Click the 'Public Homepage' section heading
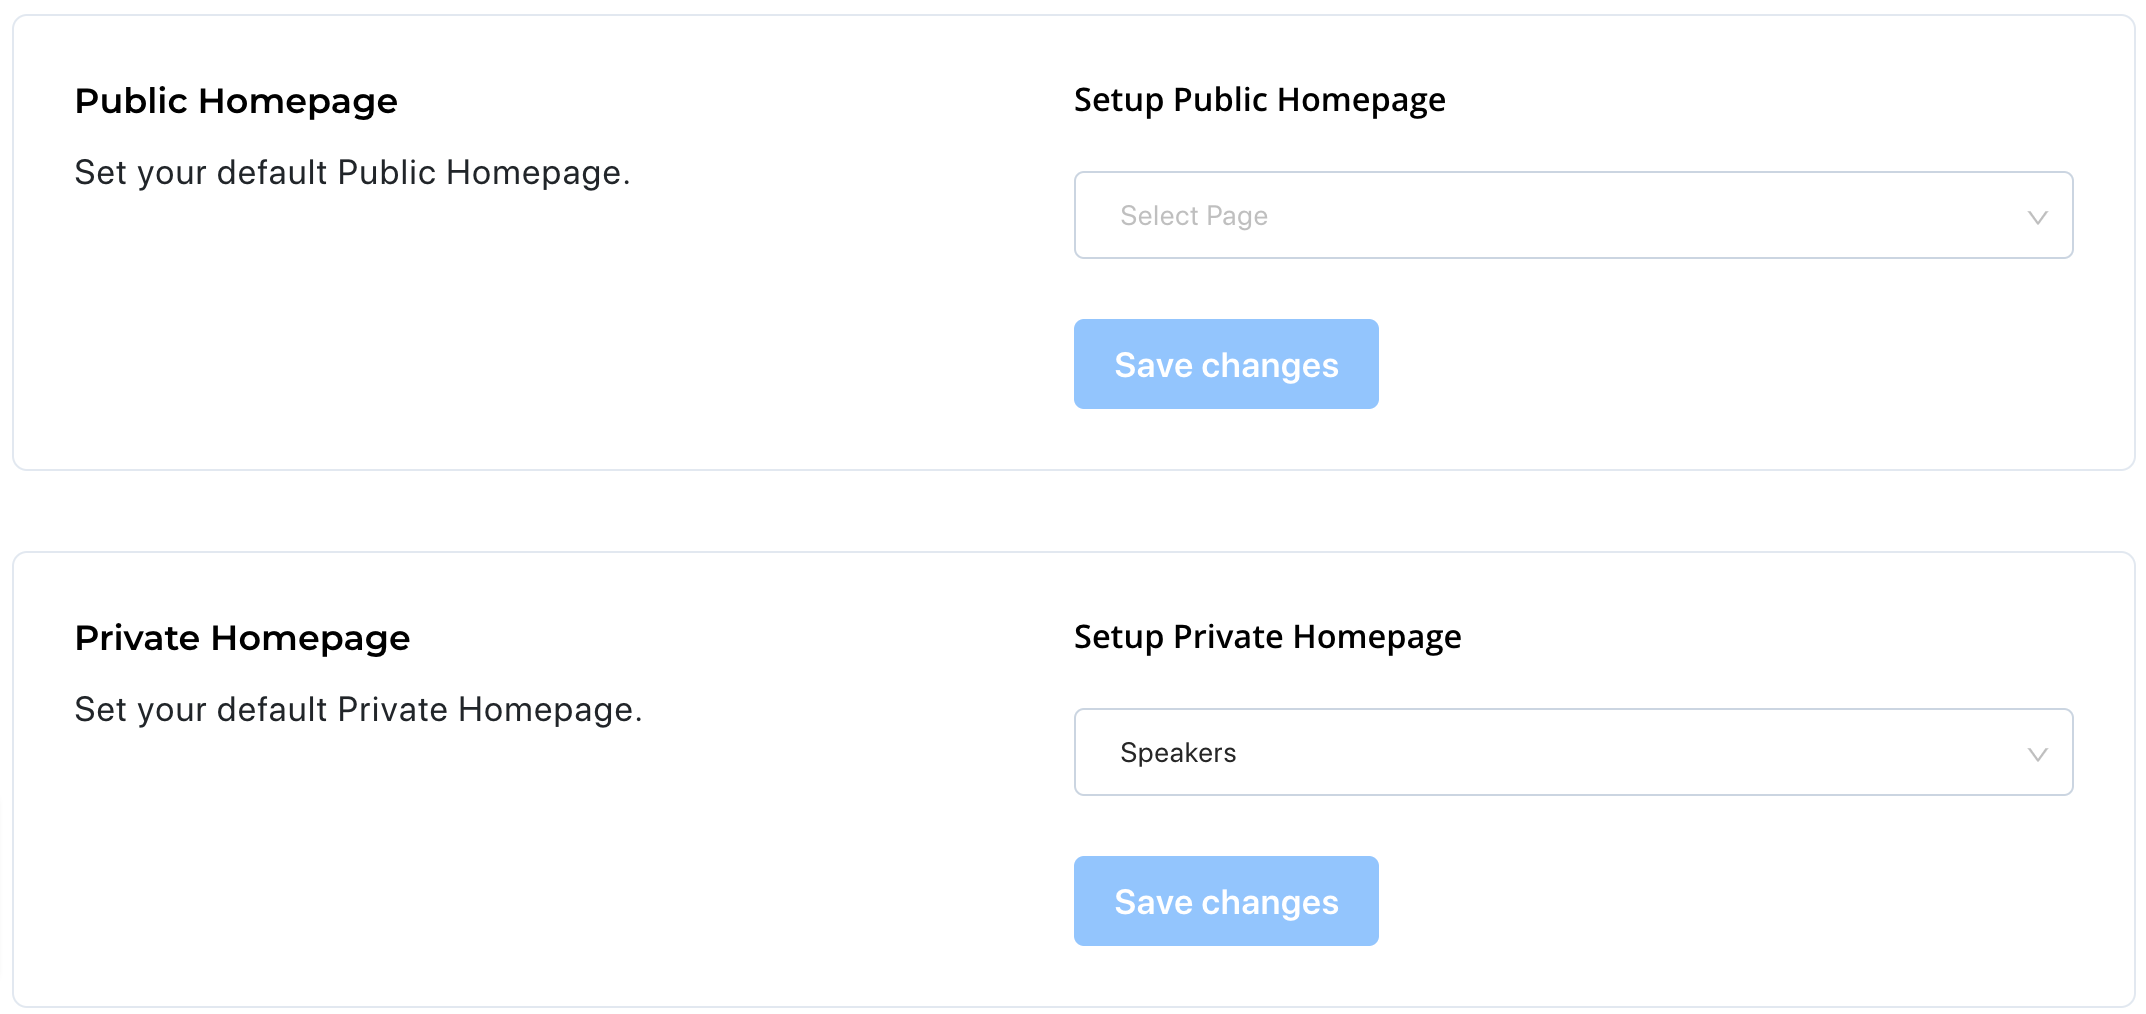2146x1014 pixels. click(x=236, y=102)
